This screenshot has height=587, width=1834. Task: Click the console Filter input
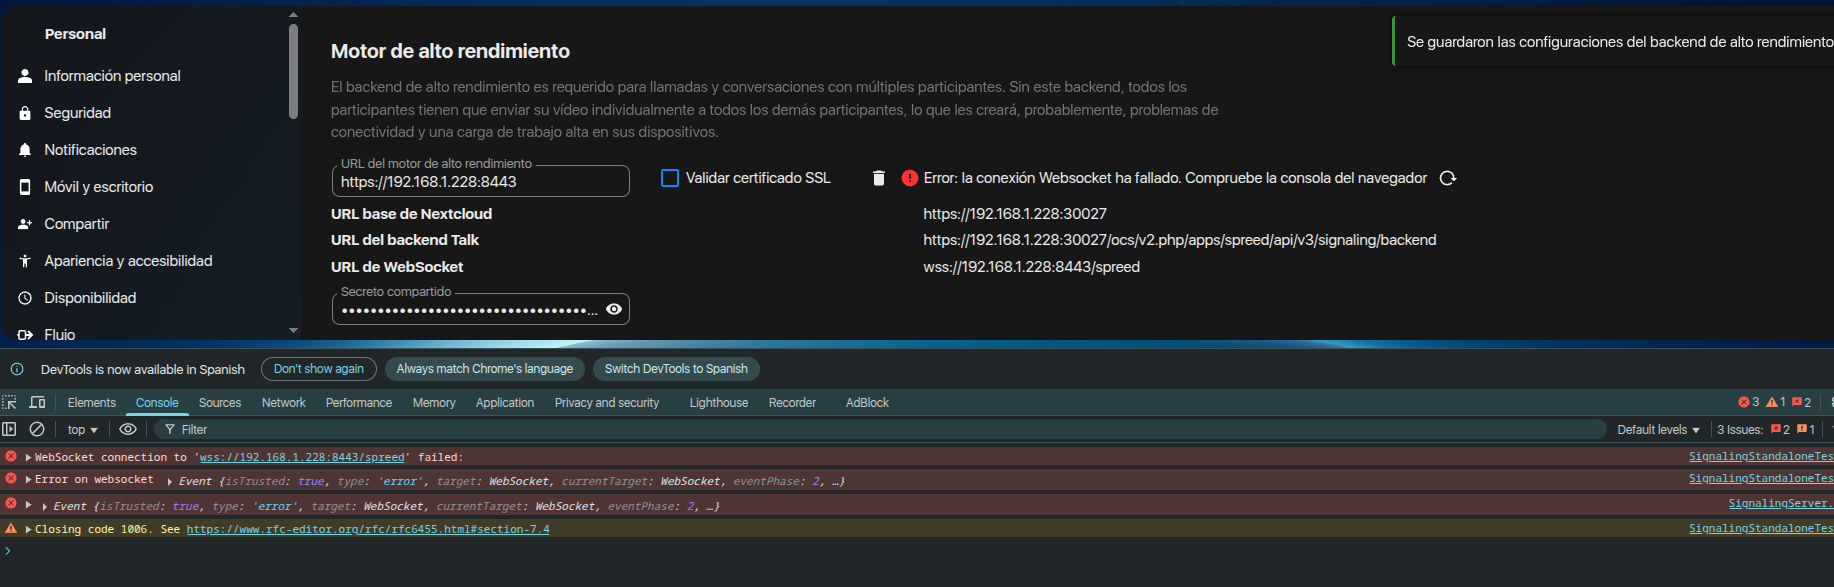click(x=880, y=430)
